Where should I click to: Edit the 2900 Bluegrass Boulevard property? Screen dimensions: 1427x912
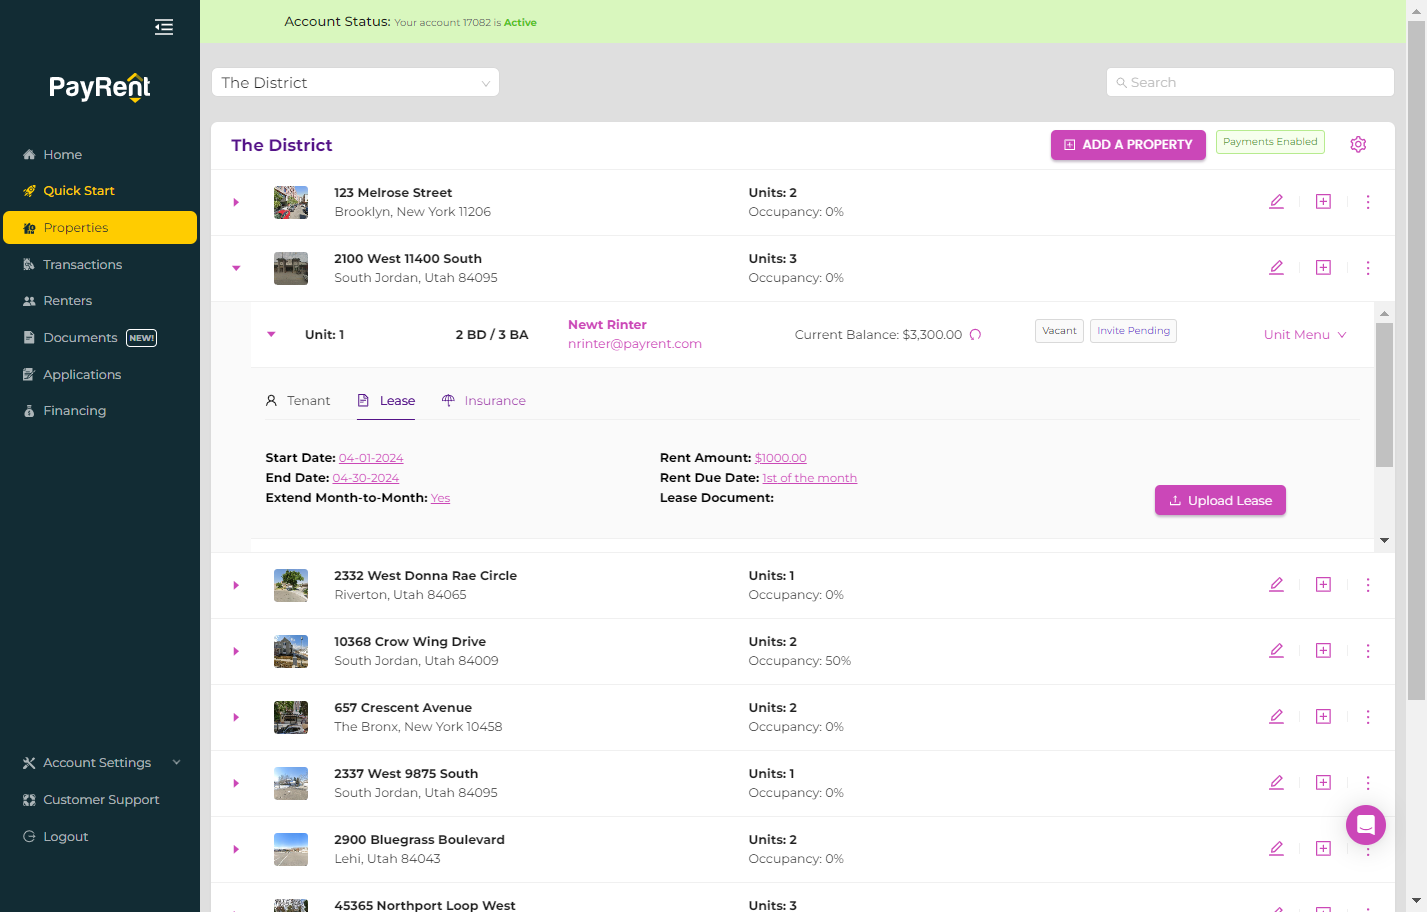(x=1276, y=849)
